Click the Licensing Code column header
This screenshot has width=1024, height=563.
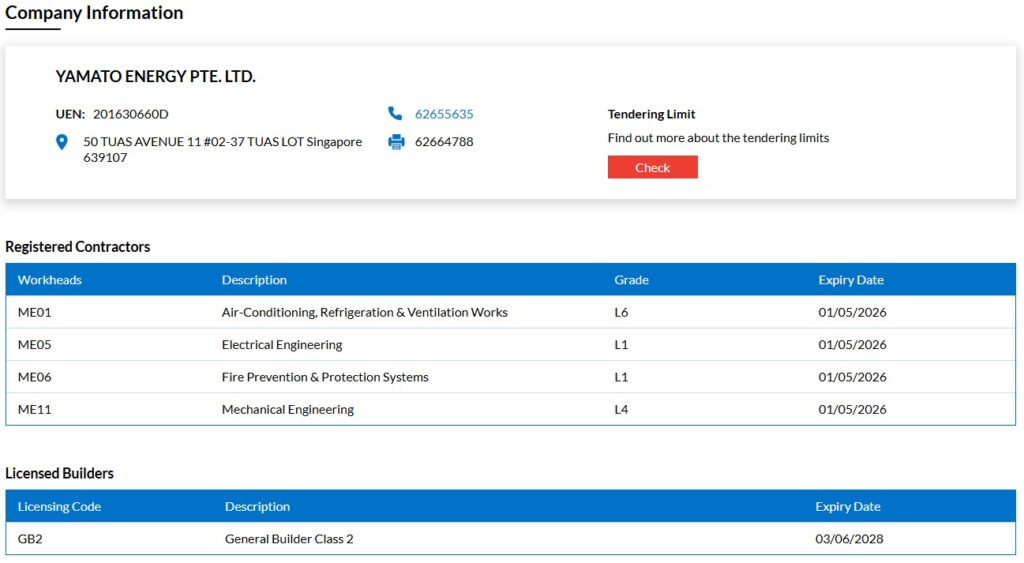click(x=59, y=507)
